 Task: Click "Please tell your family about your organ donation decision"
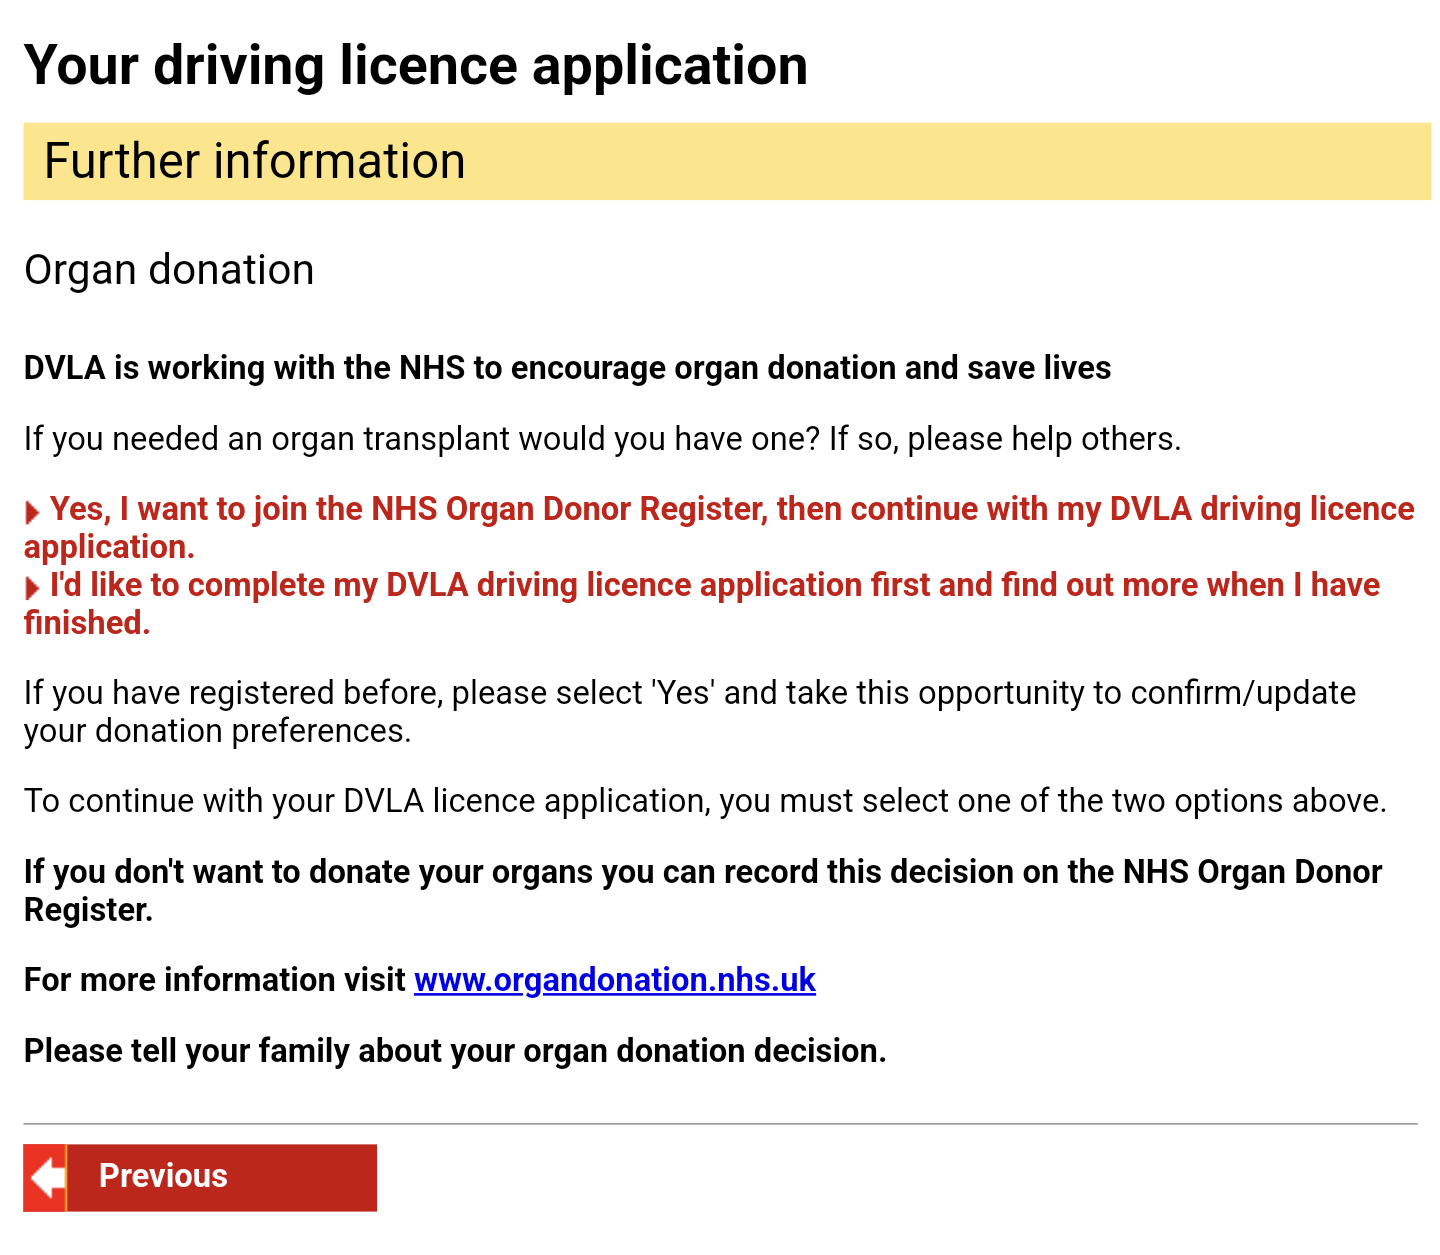[x=455, y=1051]
